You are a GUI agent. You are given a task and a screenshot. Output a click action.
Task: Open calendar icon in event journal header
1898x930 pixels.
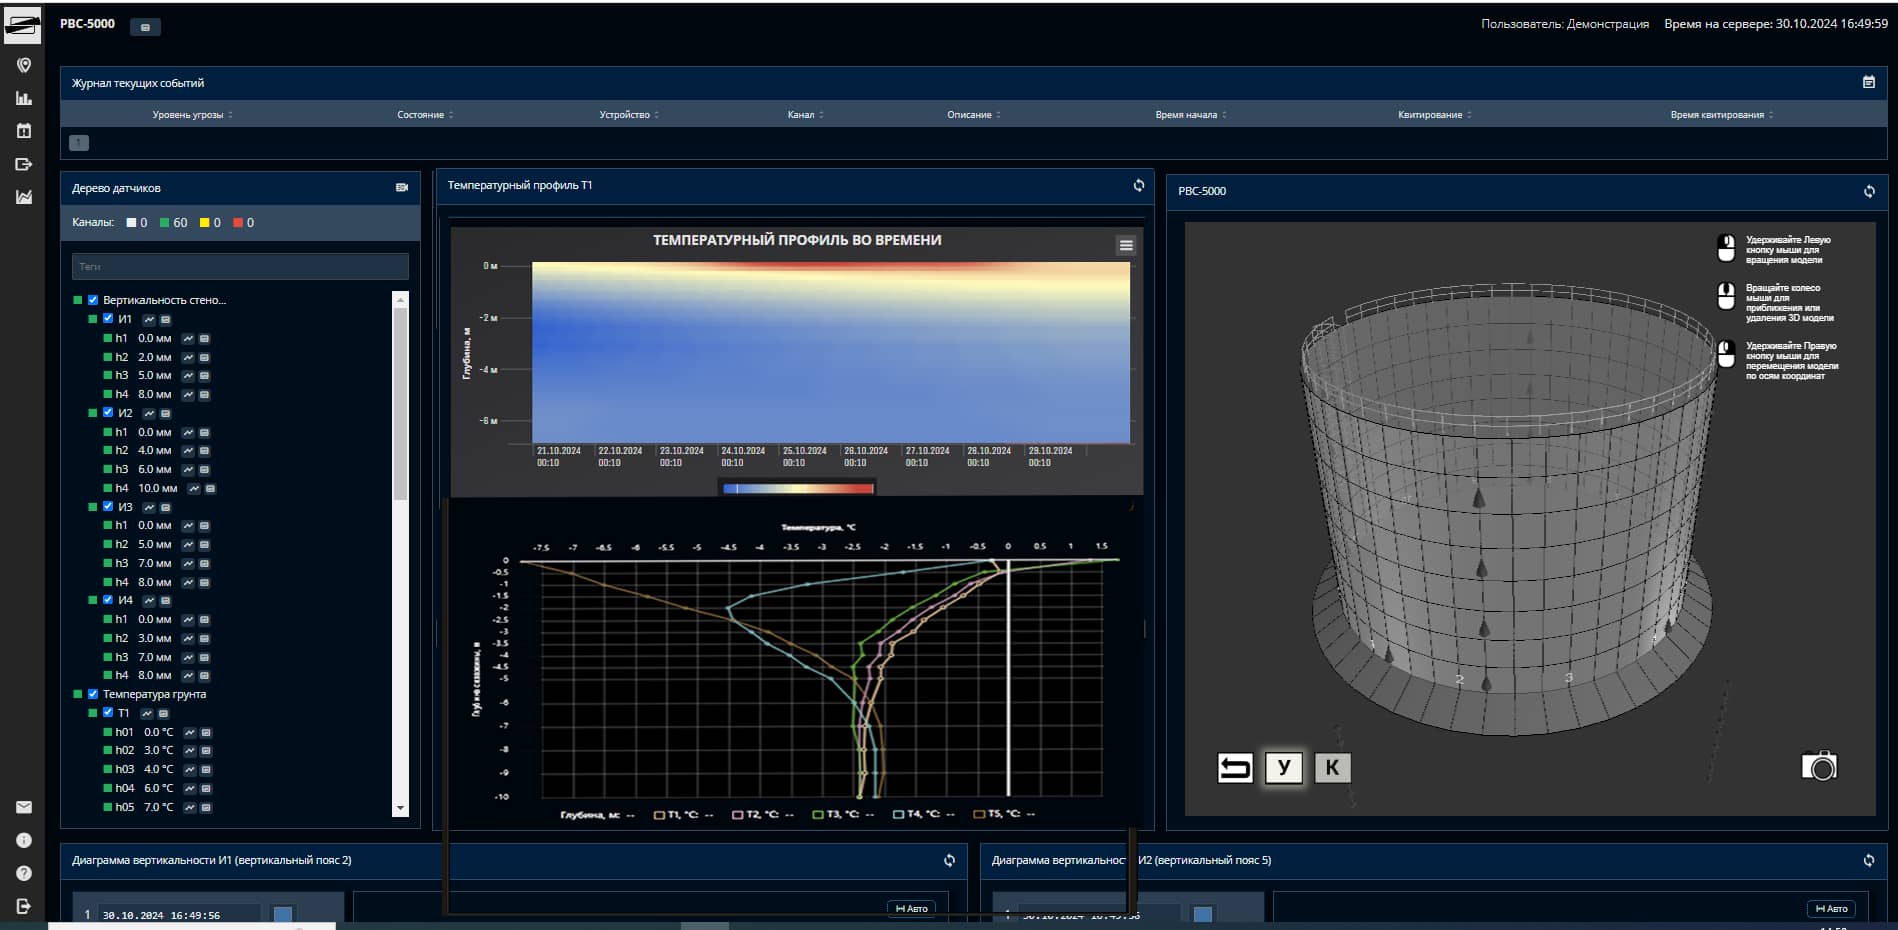(x=1868, y=83)
